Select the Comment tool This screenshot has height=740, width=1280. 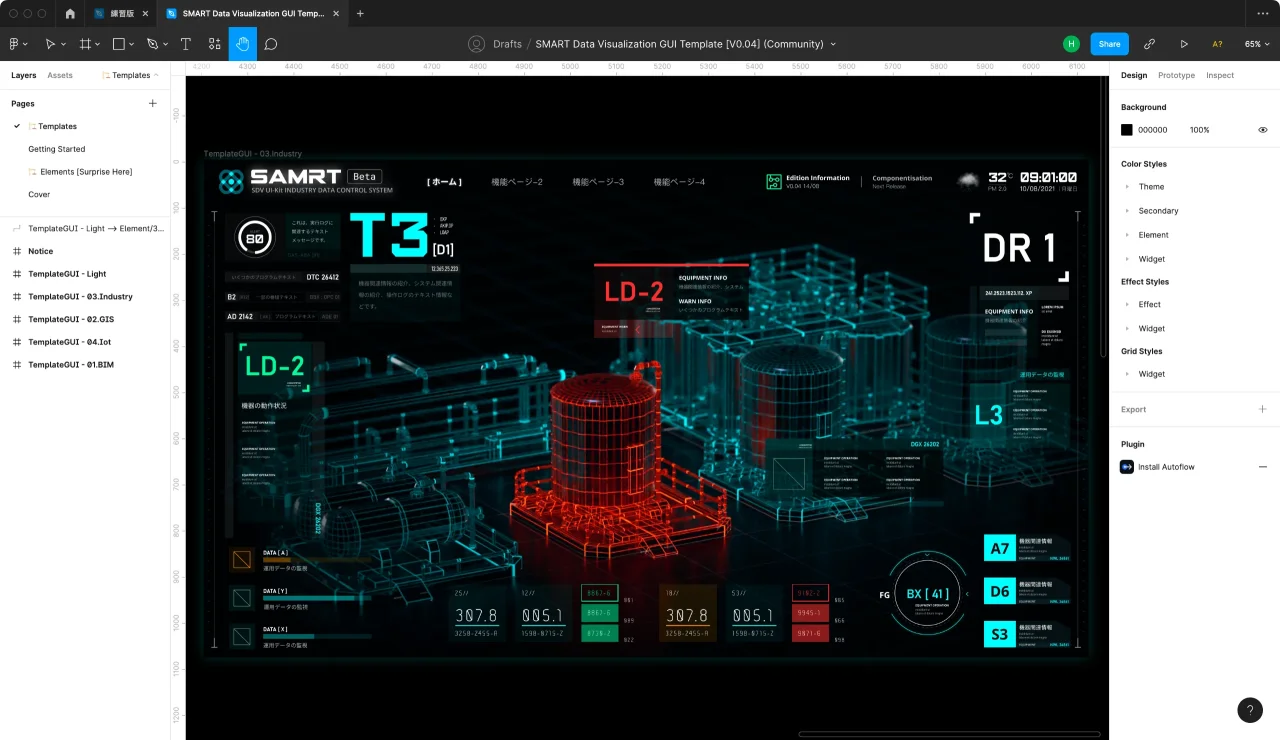271,44
